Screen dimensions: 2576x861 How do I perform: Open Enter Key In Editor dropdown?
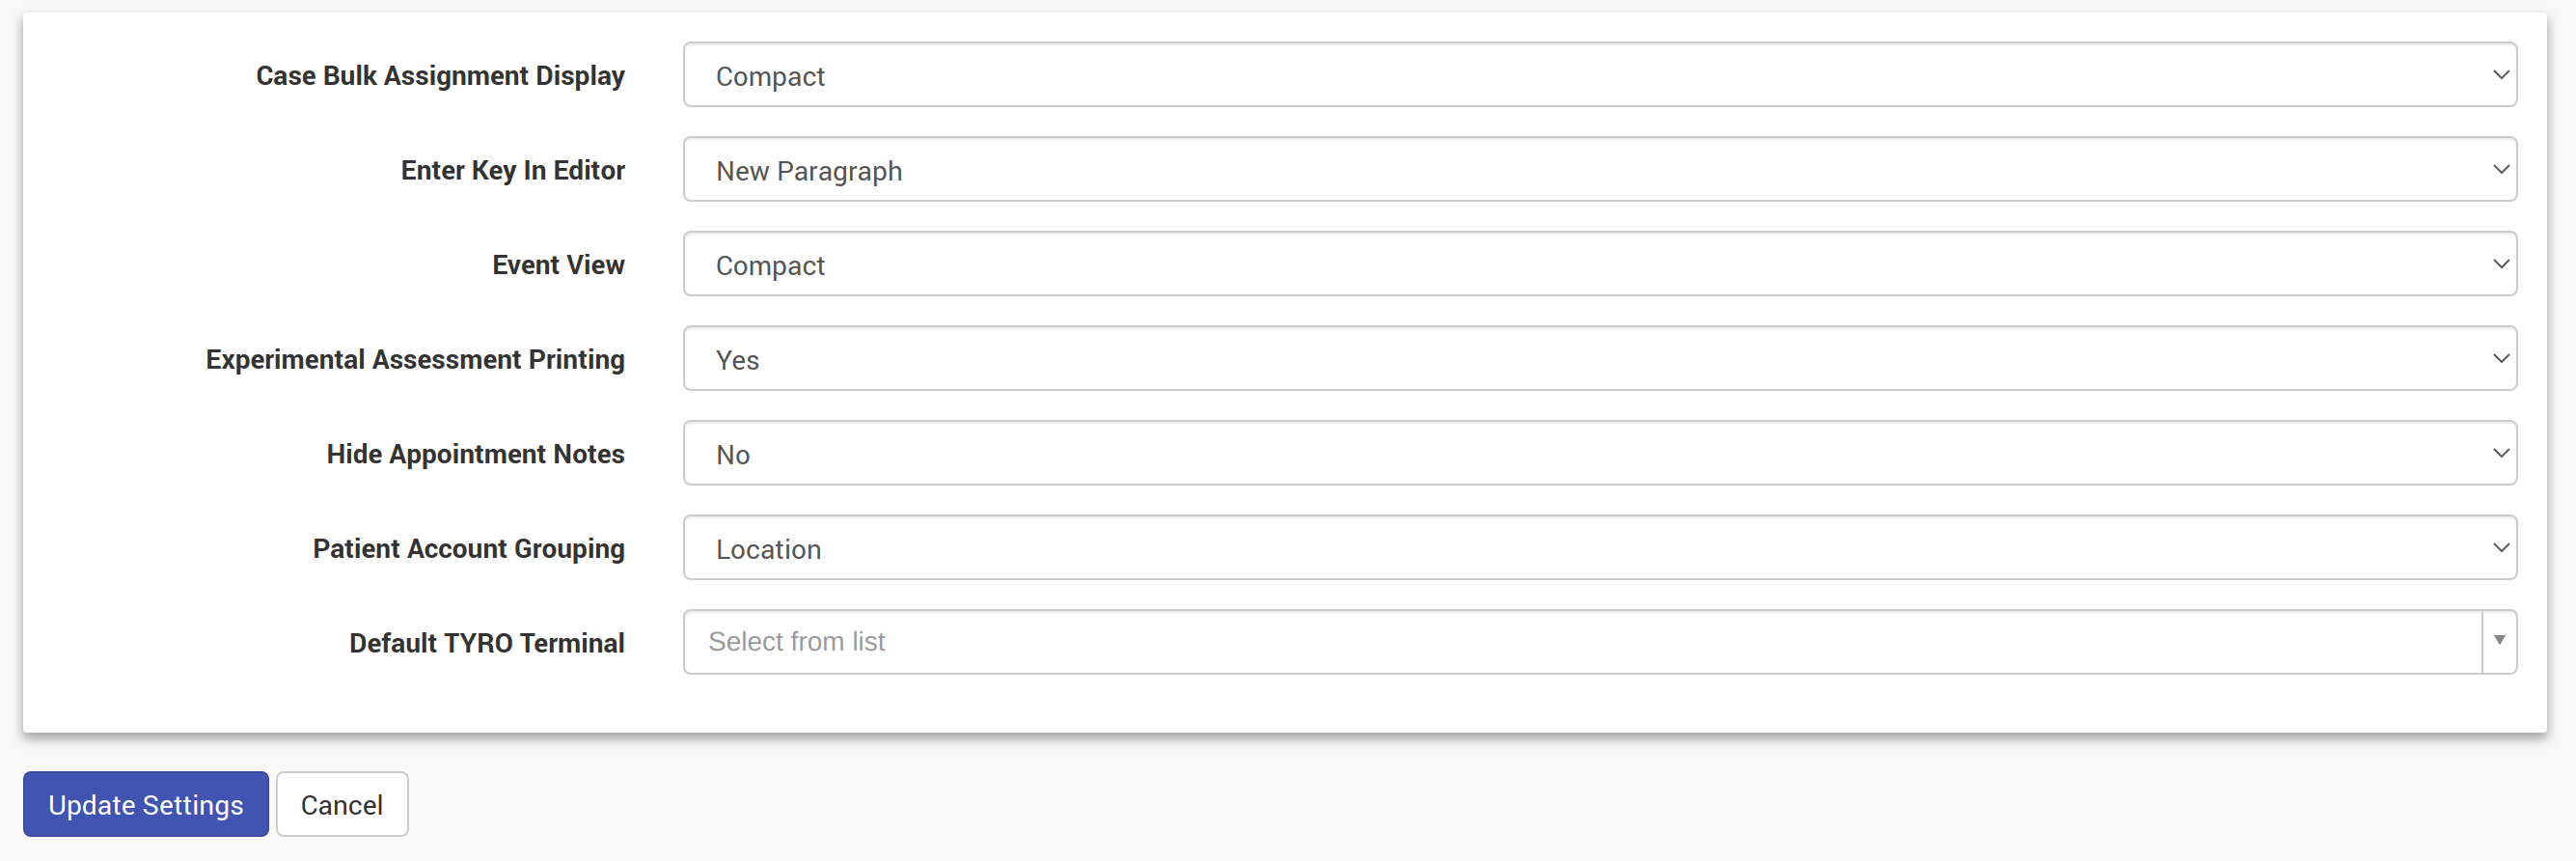pyautogui.click(x=1598, y=170)
